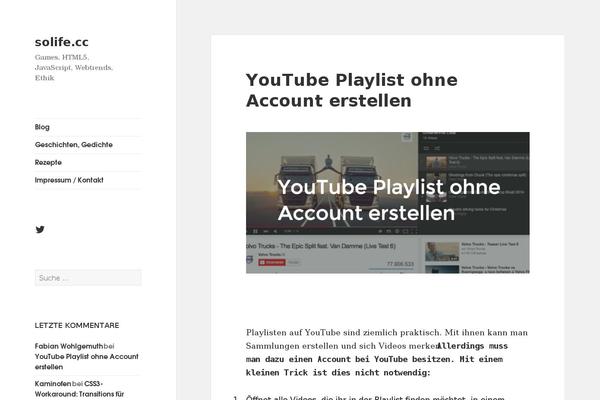Open article title YouTube Playlist ohne Account erstellen
600x400 pixels.
point(351,90)
